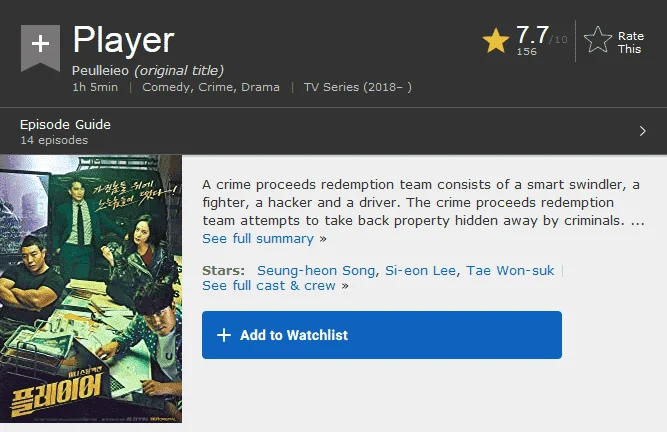View the 156 user ratings count
667x432 pixels.
click(527, 51)
